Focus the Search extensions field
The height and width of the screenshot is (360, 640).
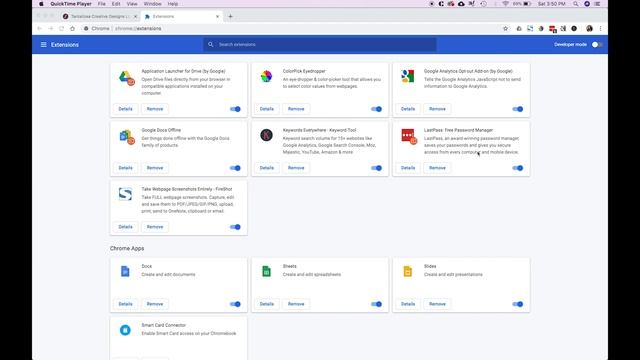(320, 44)
